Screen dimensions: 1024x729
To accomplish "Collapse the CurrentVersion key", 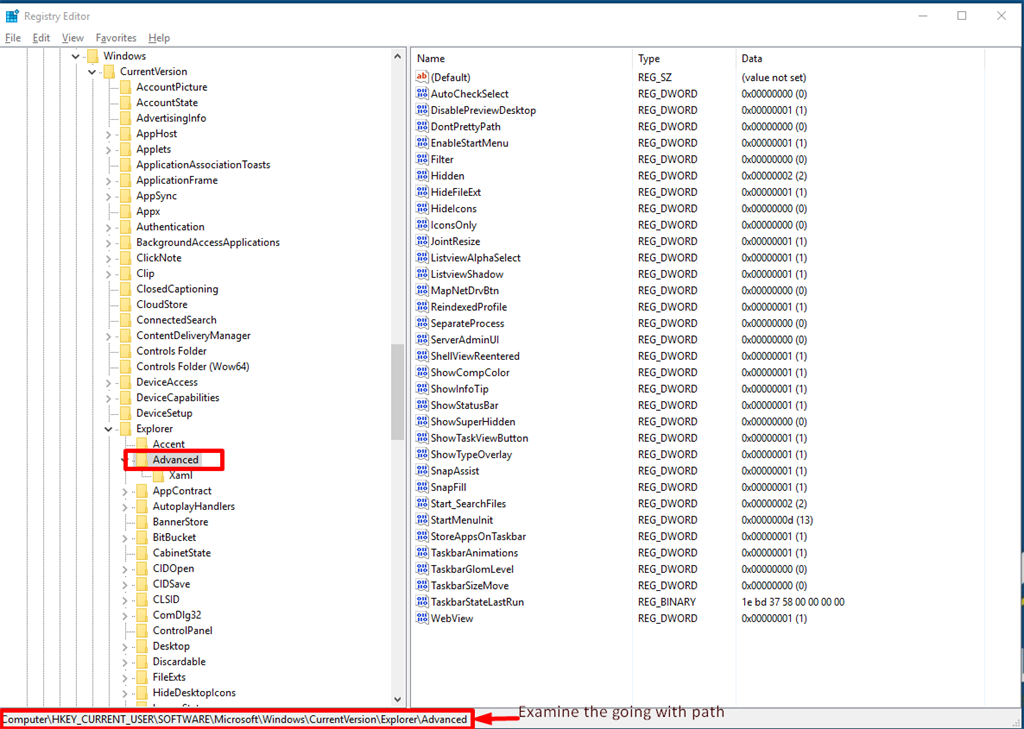I will tap(92, 72).
